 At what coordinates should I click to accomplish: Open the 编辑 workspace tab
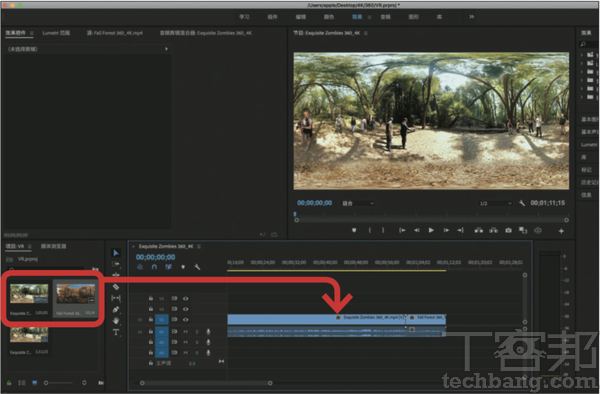pyautogui.click(x=301, y=17)
